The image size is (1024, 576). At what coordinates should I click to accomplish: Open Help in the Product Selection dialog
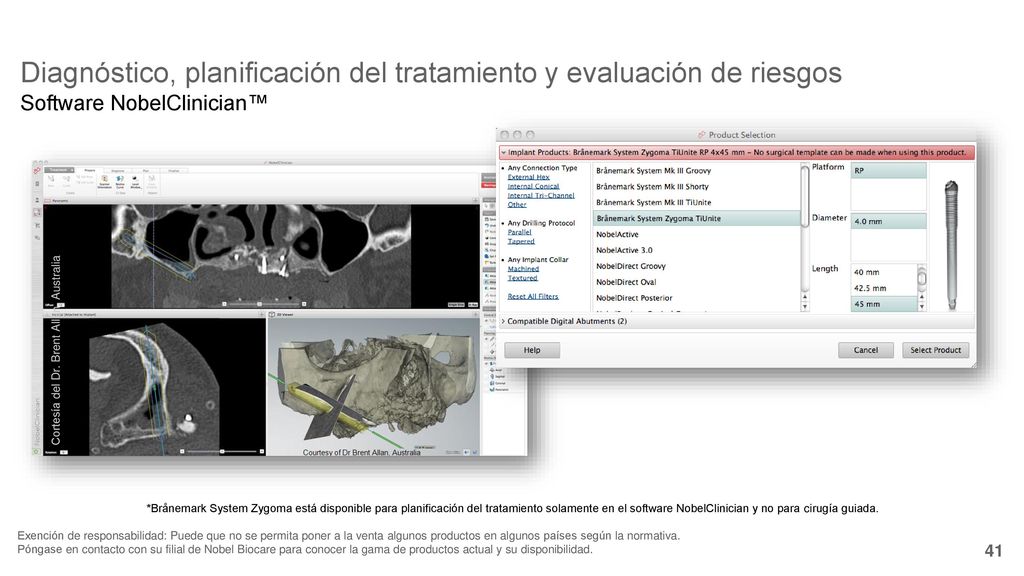point(532,350)
